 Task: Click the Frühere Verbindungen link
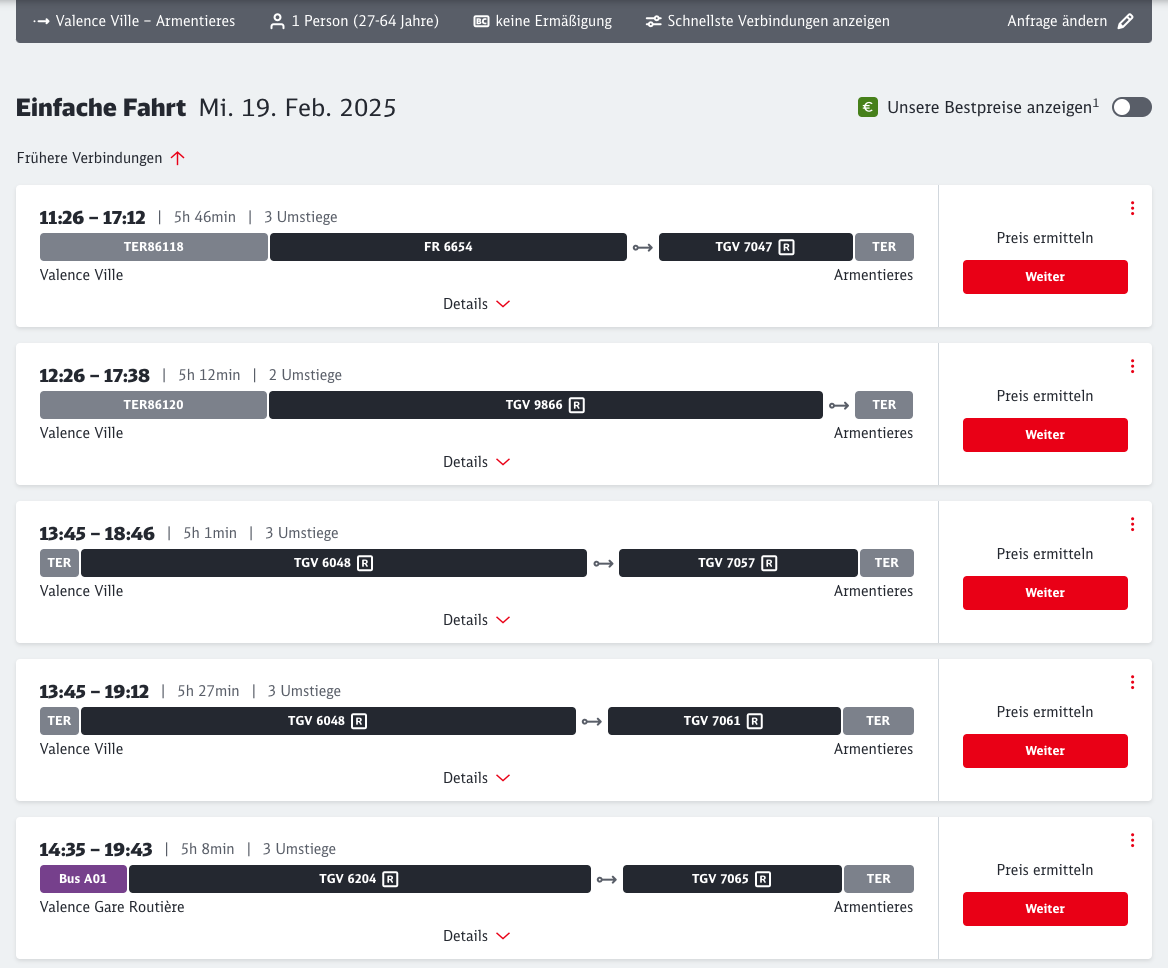[89, 158]
